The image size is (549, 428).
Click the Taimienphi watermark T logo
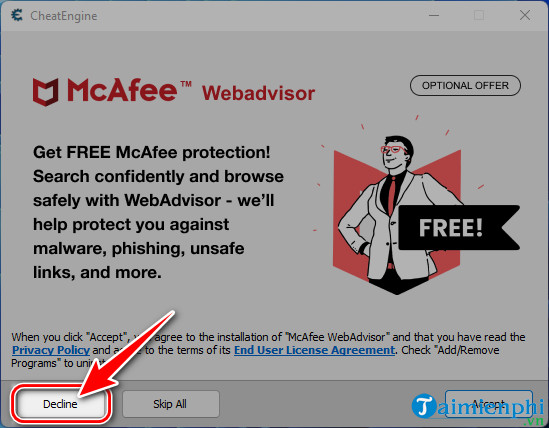424,406
